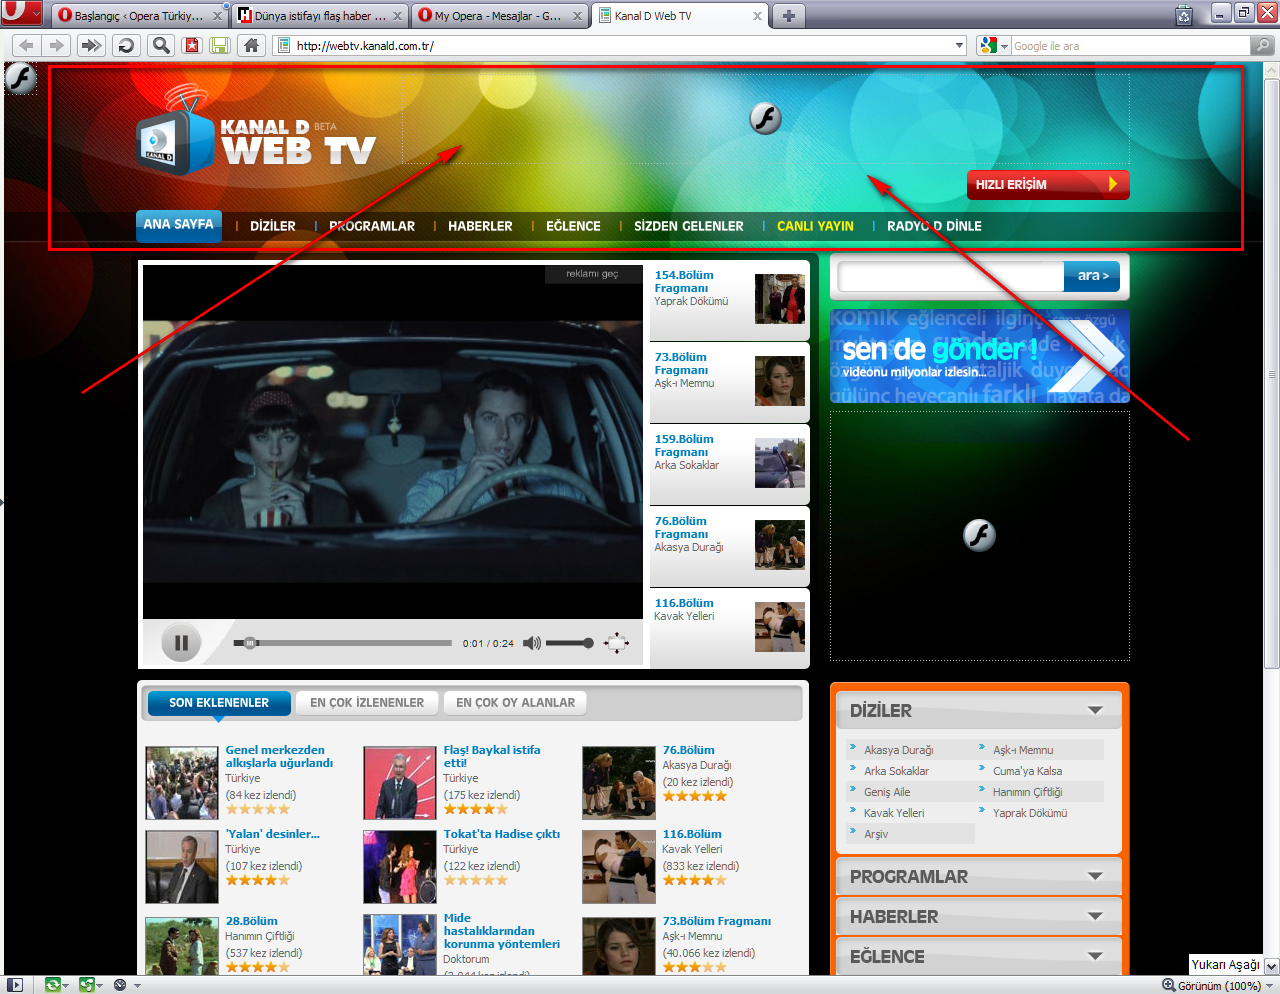Viewport: 1280px width, 994px height.
Task: Open the Yaprak Dökümü series link
Action: click(x=1030, y=813)
